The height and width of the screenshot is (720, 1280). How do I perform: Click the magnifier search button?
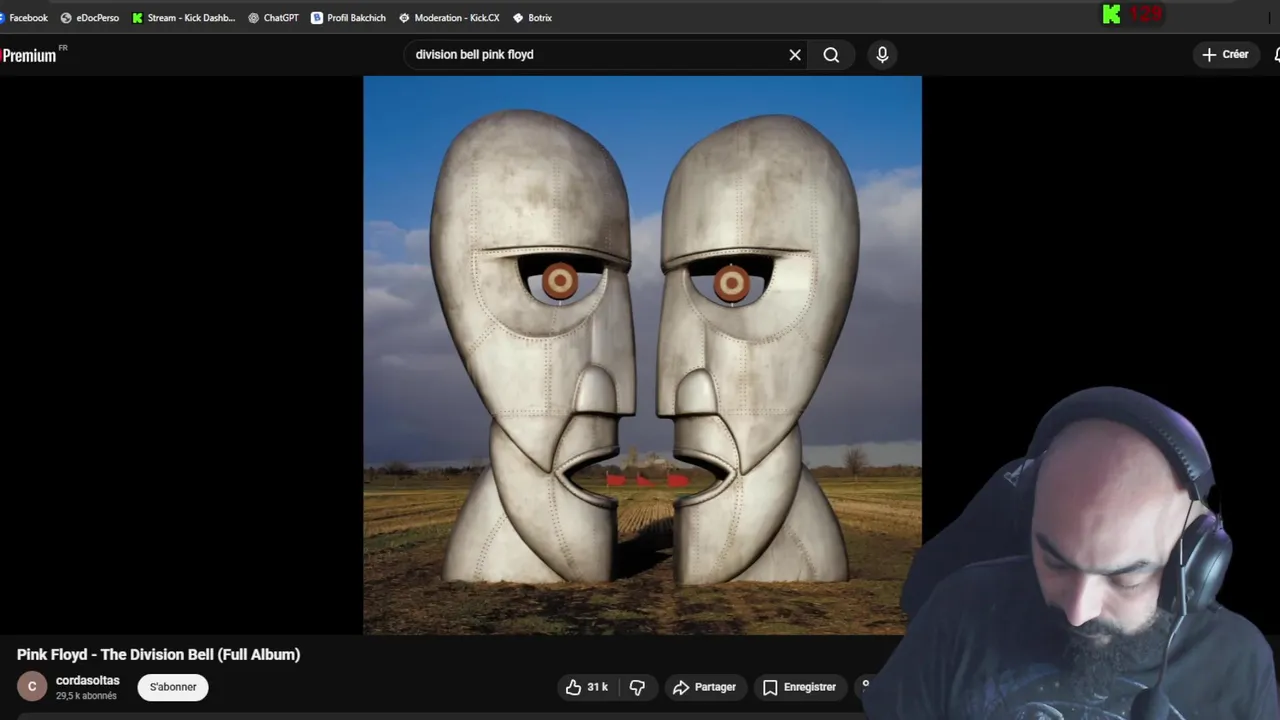[x=831, y=55]
